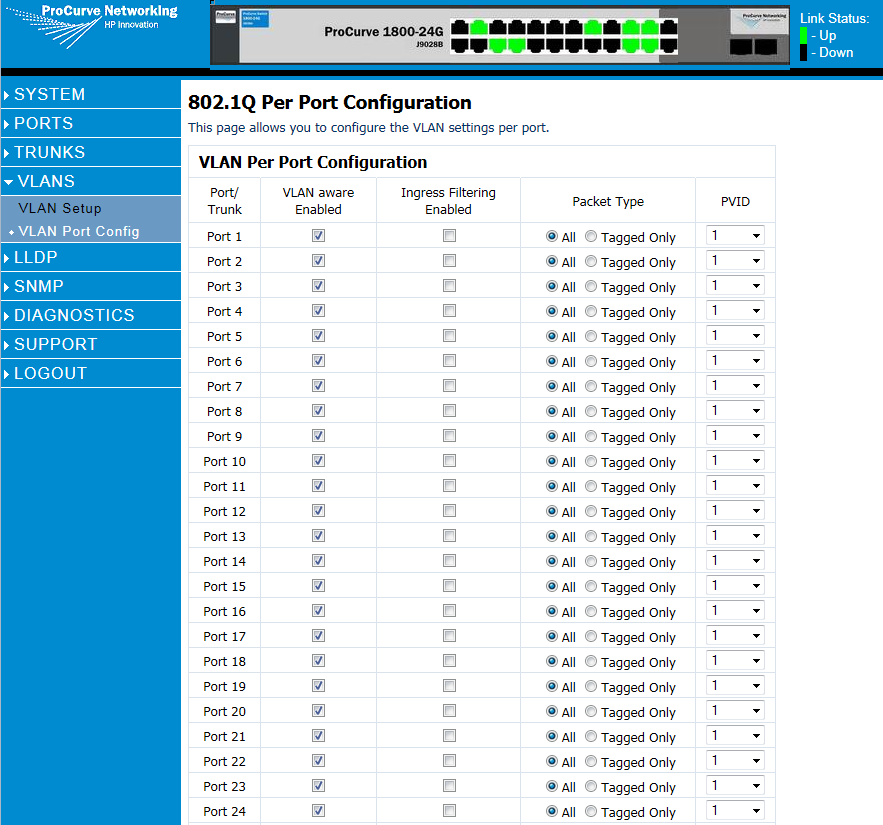Click the switch's 1800-24G front panel image

(x=500, y=36)
